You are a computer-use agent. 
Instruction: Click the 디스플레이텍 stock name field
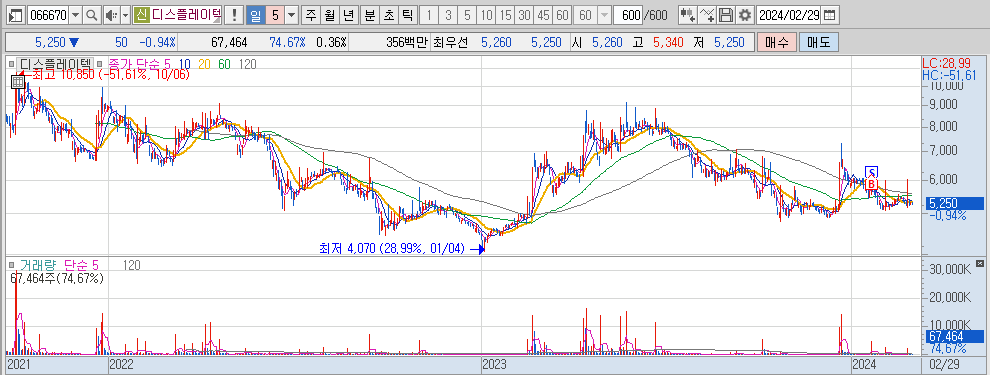coord(187,15)
